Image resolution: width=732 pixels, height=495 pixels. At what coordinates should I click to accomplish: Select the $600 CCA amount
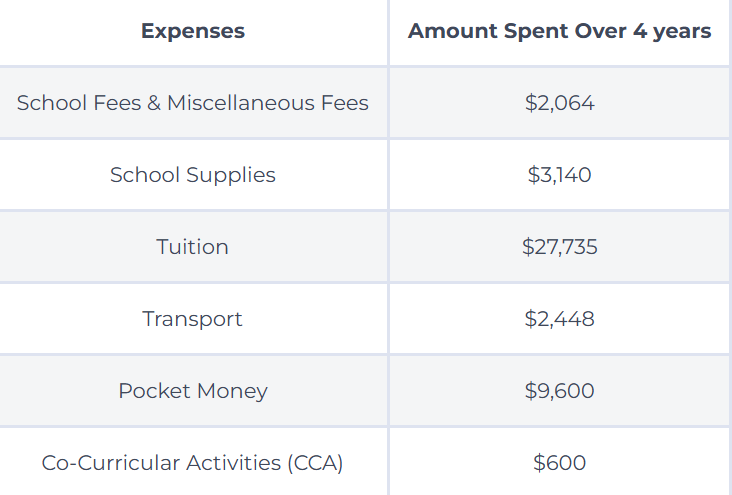pos(559,463)
